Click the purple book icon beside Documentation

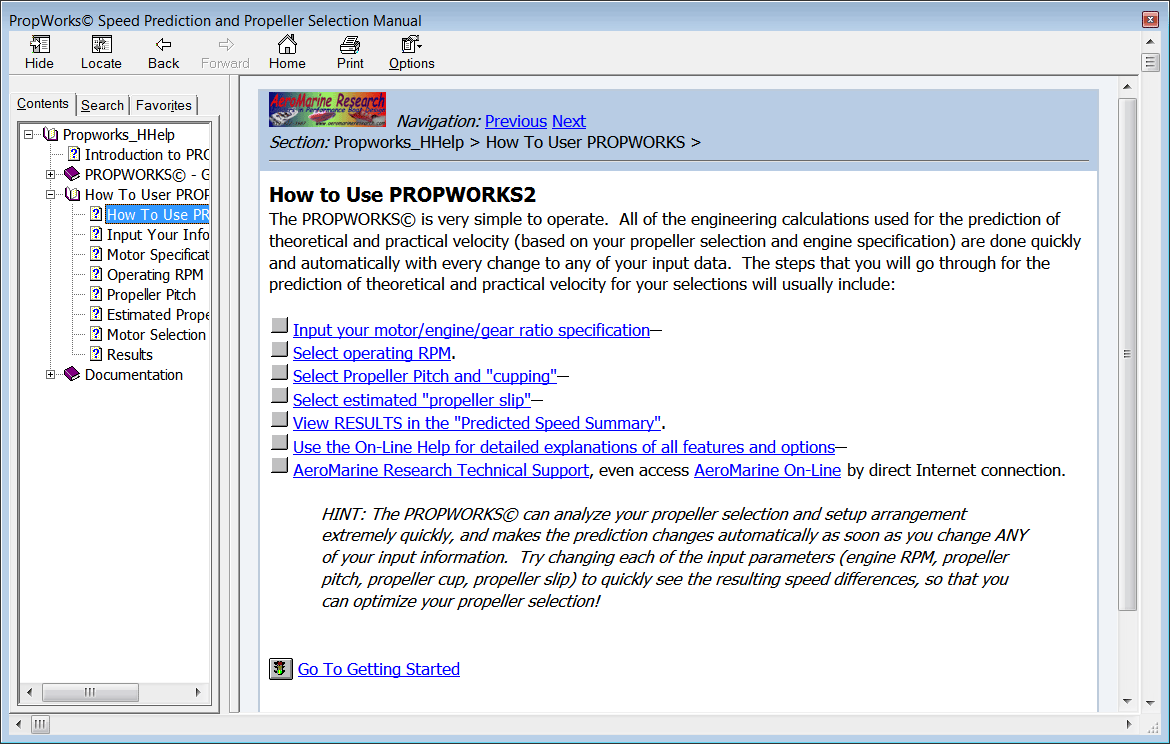coord(72,374)
